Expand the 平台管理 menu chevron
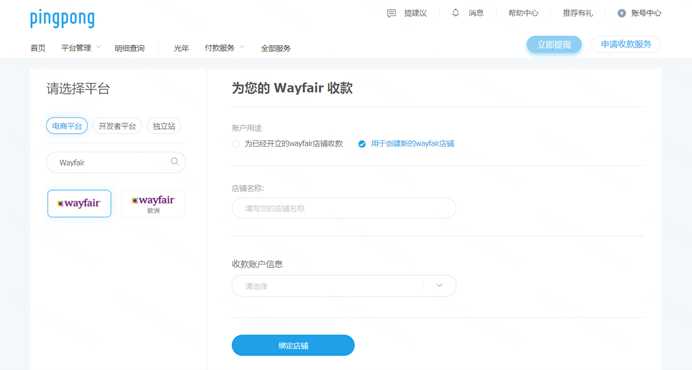The image size is (692, 370). click(x=98, y=47)
